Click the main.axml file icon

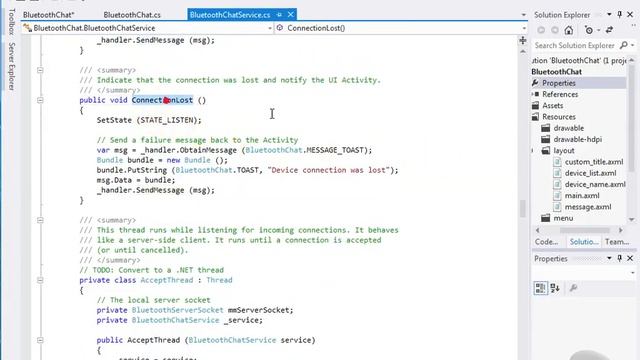[x=557, y=196]
